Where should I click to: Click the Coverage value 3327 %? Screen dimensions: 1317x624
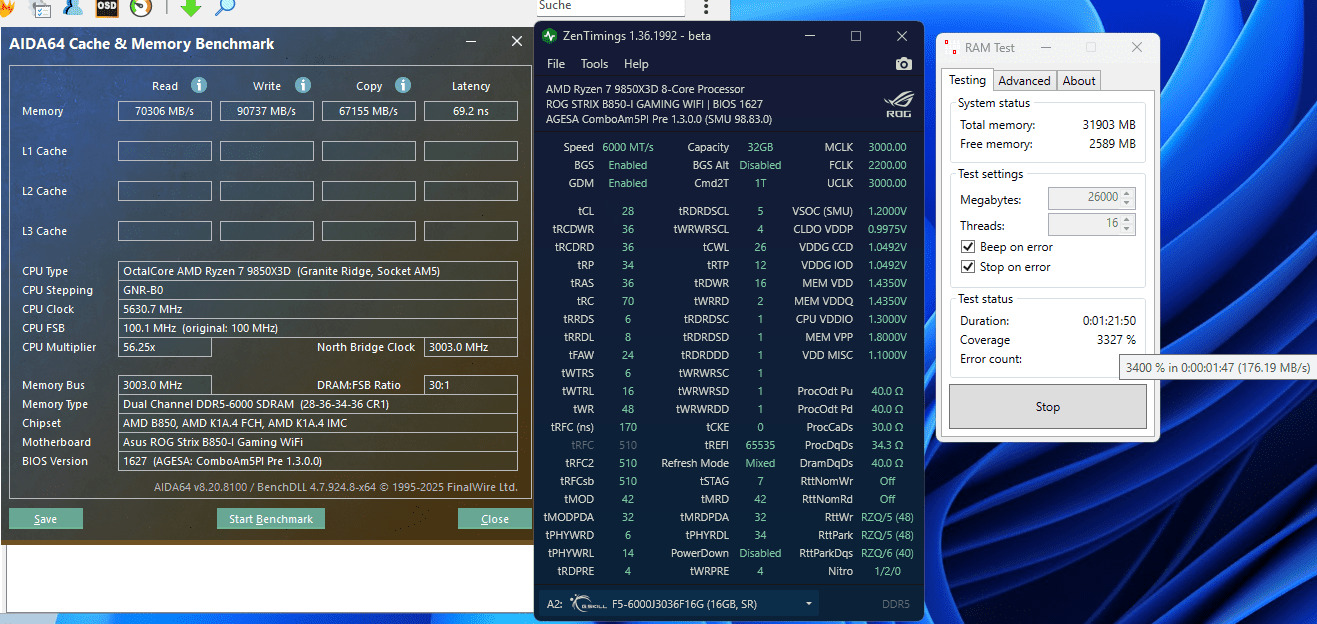(1116, 340)
